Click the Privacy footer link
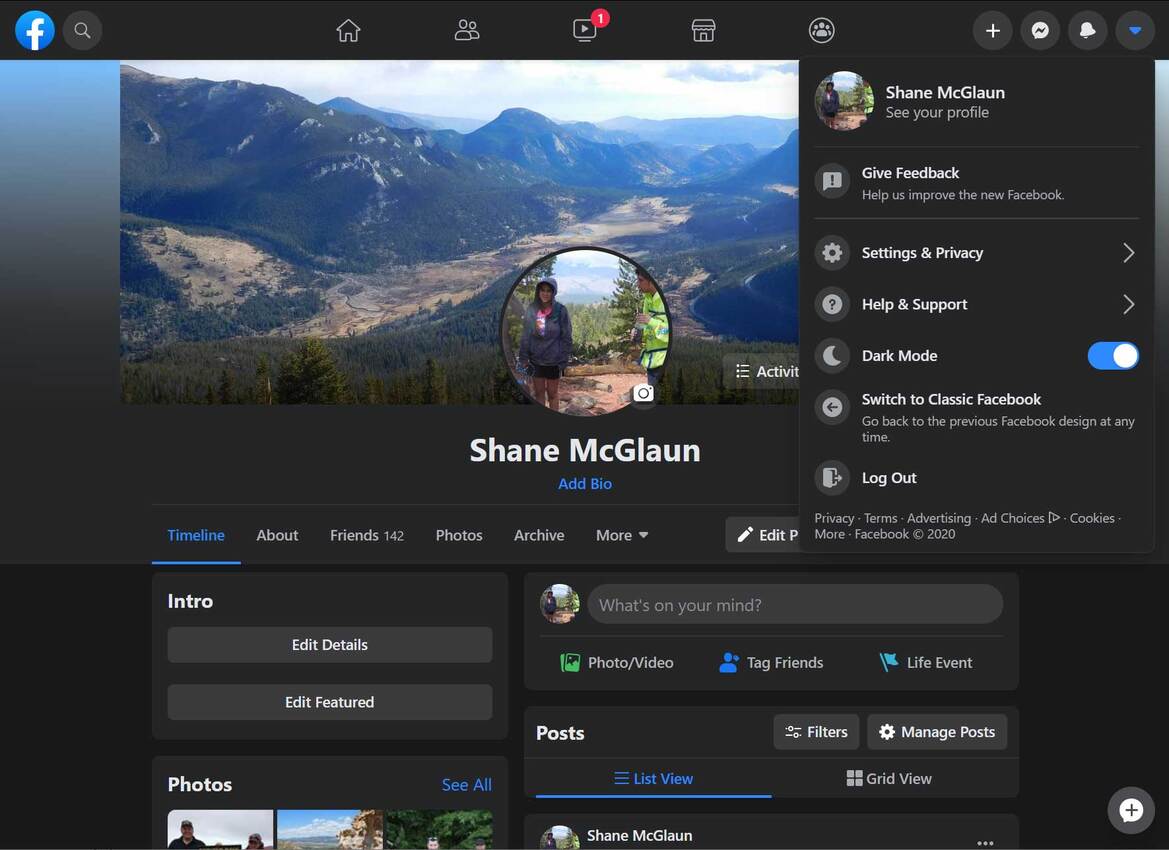Viewport: 1169px width, 850px height. click(834, 518)
